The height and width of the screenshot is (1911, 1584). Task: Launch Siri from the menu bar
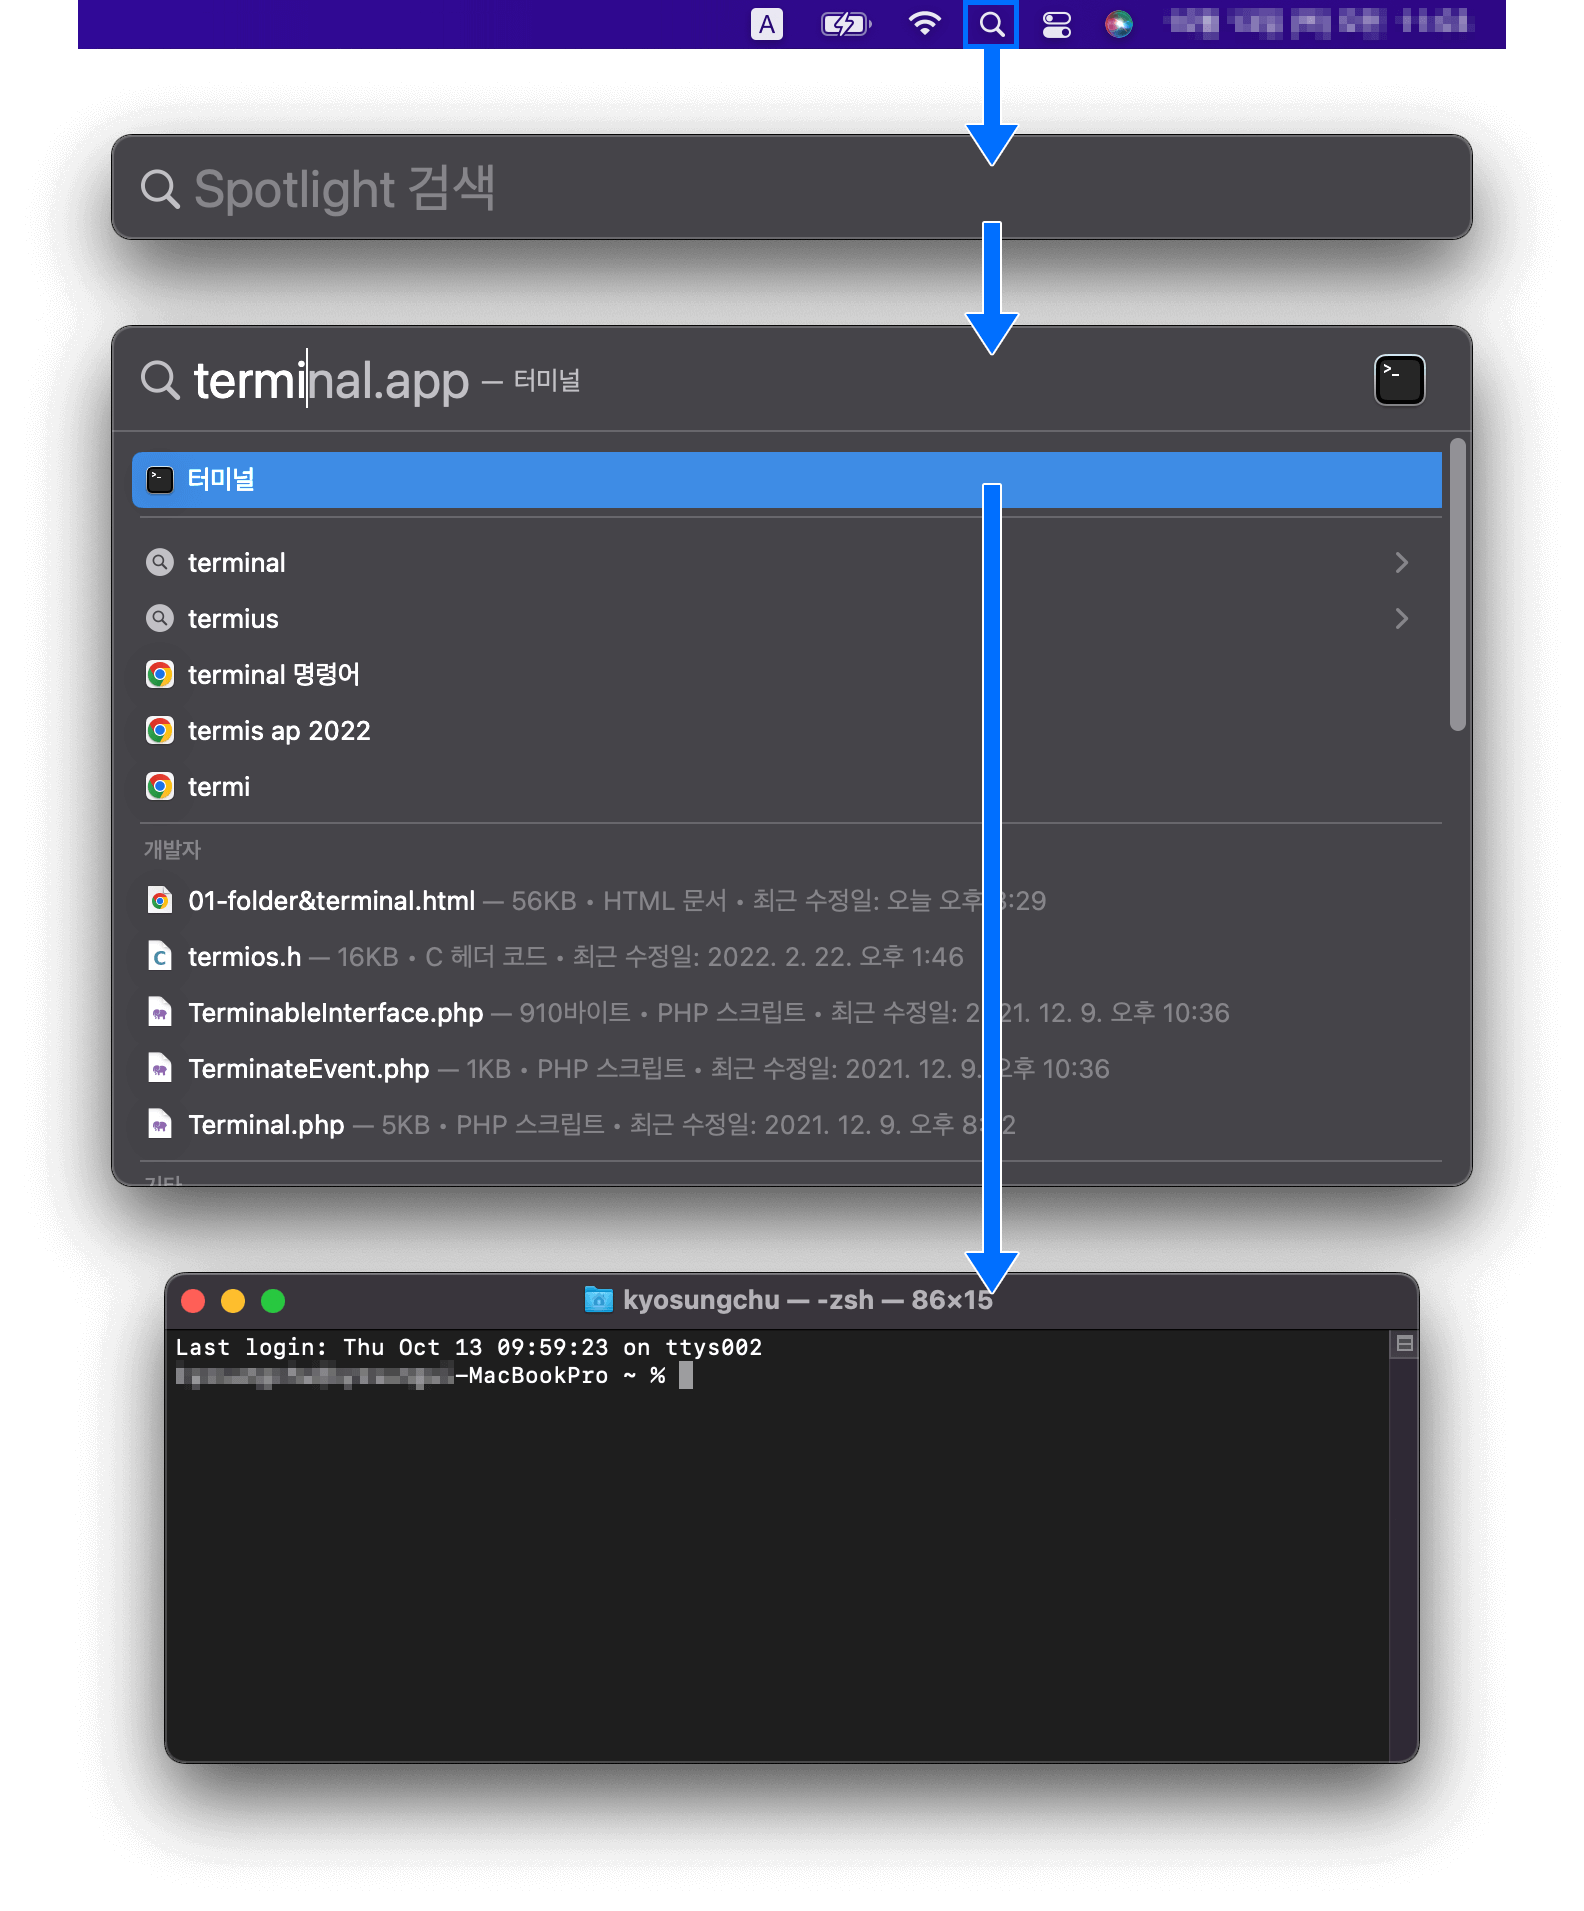pyautogui.click(x=1119, y=24)
